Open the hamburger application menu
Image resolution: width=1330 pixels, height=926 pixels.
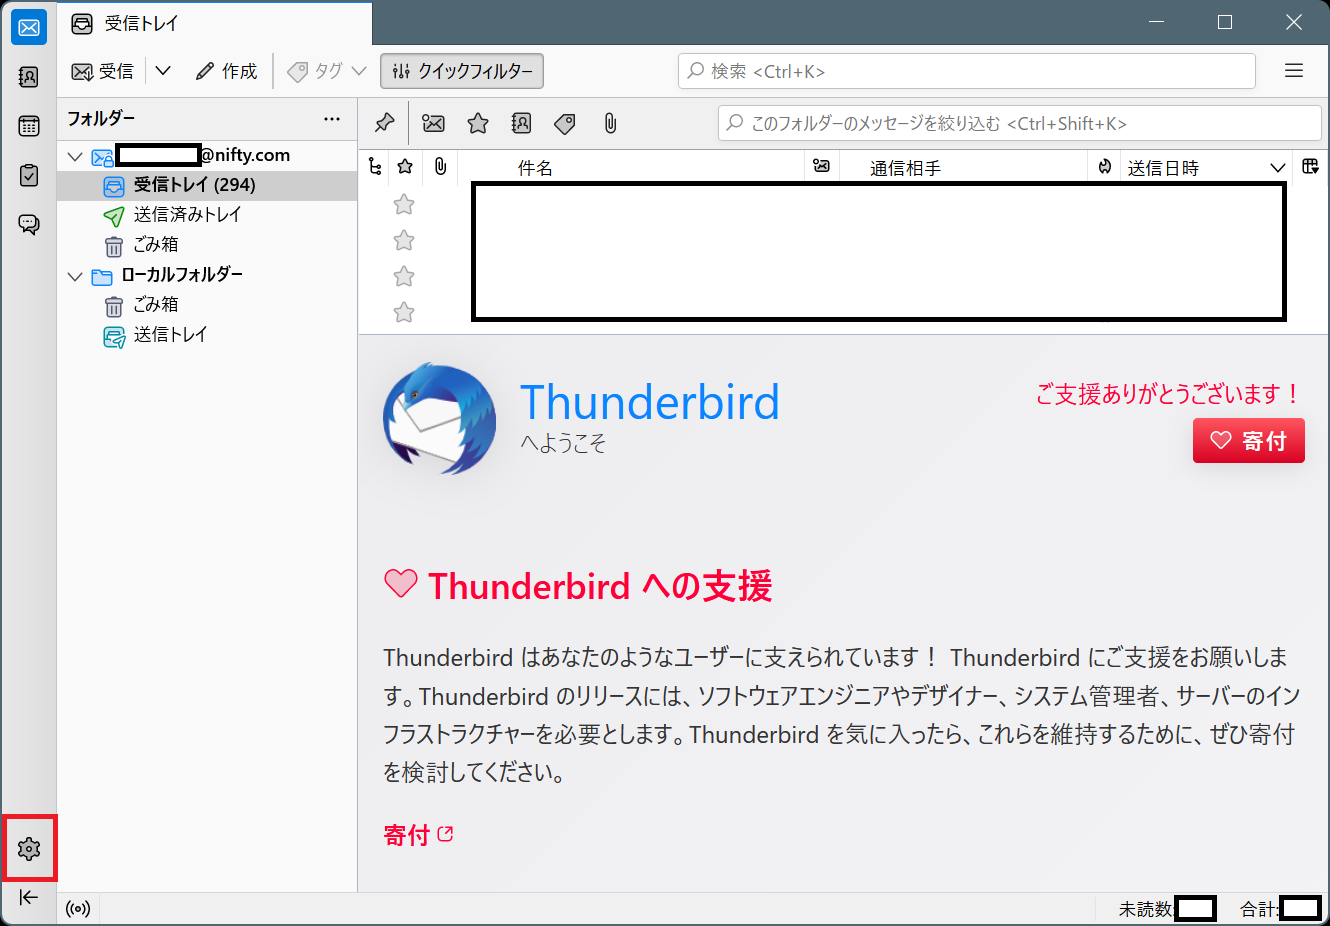tap(1294, 71)
